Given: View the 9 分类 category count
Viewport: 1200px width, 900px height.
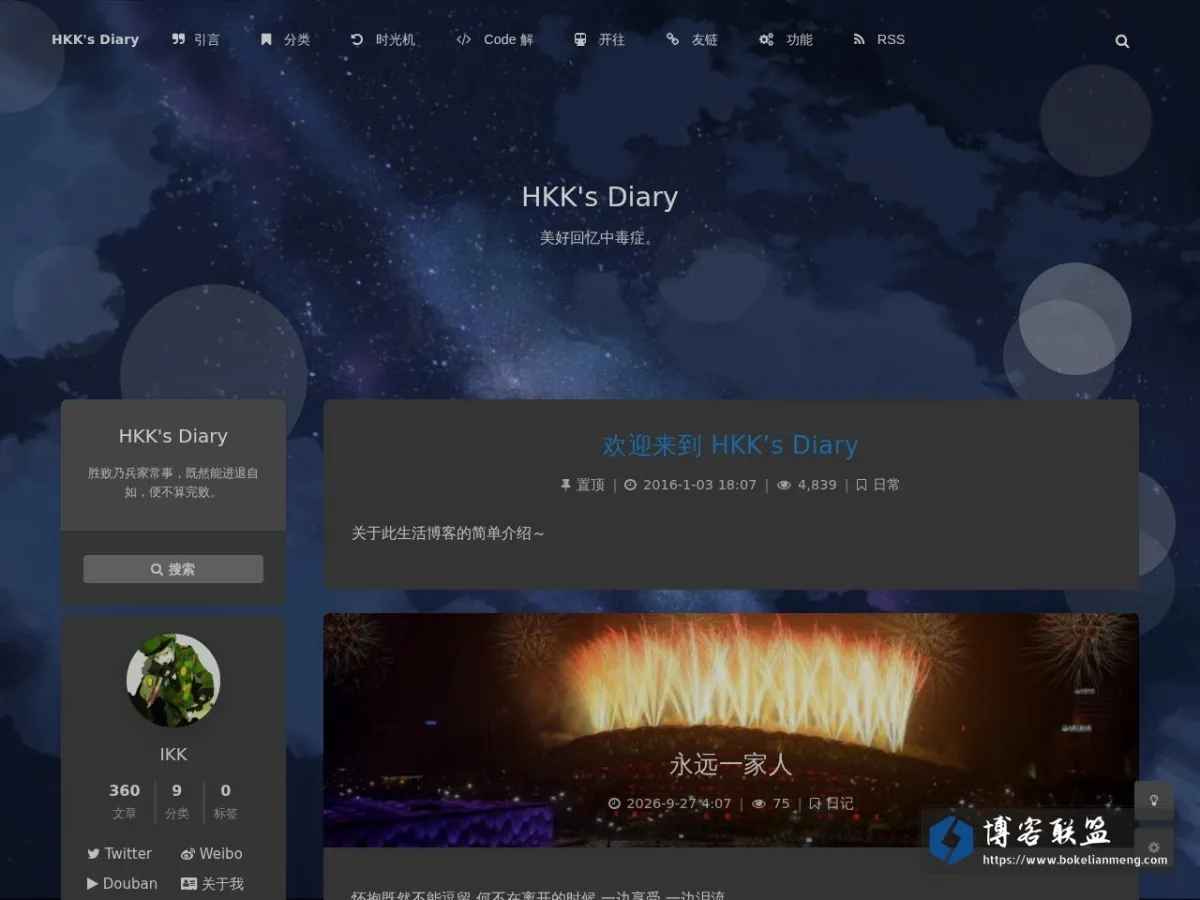Looking at the screenshot, I should [177, 801].
